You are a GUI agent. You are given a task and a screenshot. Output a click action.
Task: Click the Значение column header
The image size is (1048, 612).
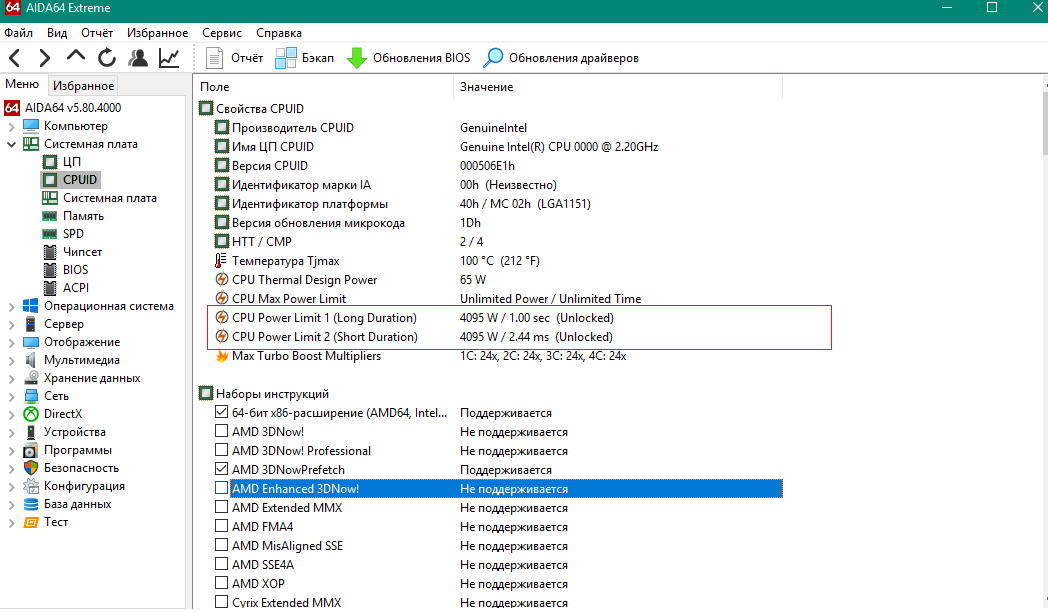click(618, 87)
